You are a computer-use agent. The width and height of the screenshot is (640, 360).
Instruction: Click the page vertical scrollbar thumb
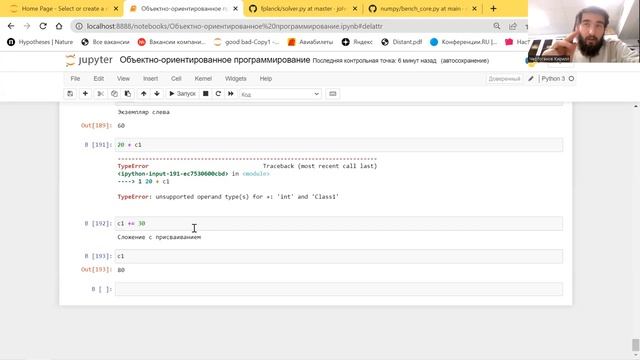click(x=636, y=344)
